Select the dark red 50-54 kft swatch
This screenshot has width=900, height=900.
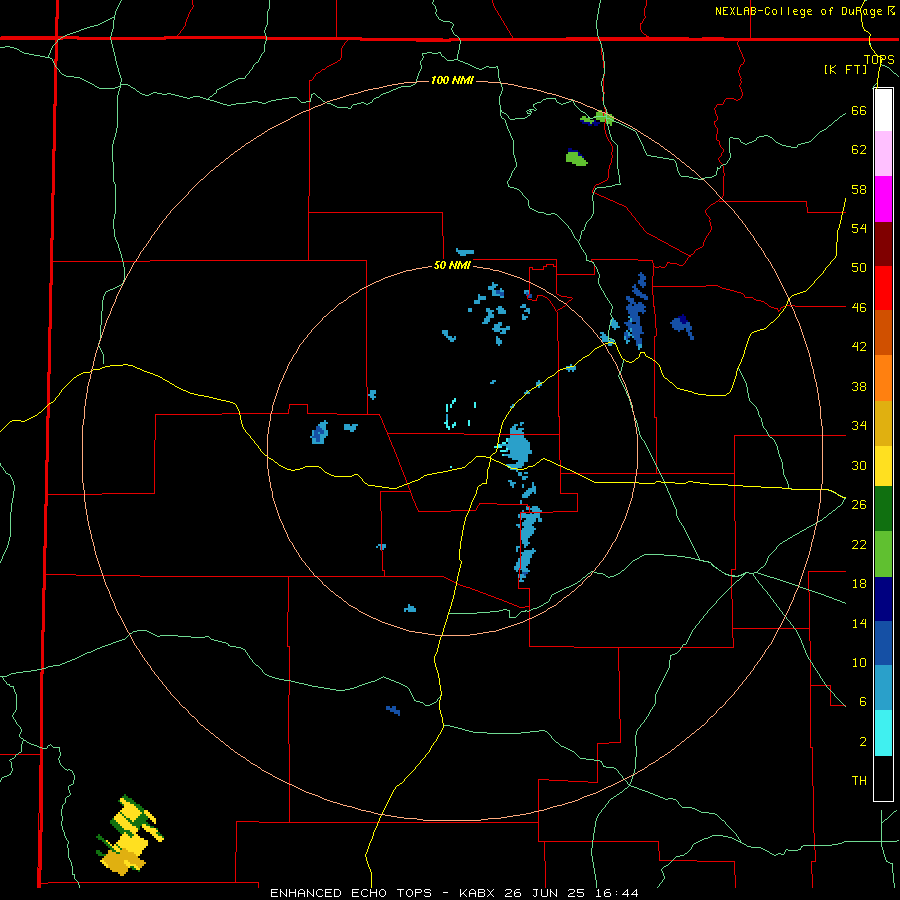(883, 245)
